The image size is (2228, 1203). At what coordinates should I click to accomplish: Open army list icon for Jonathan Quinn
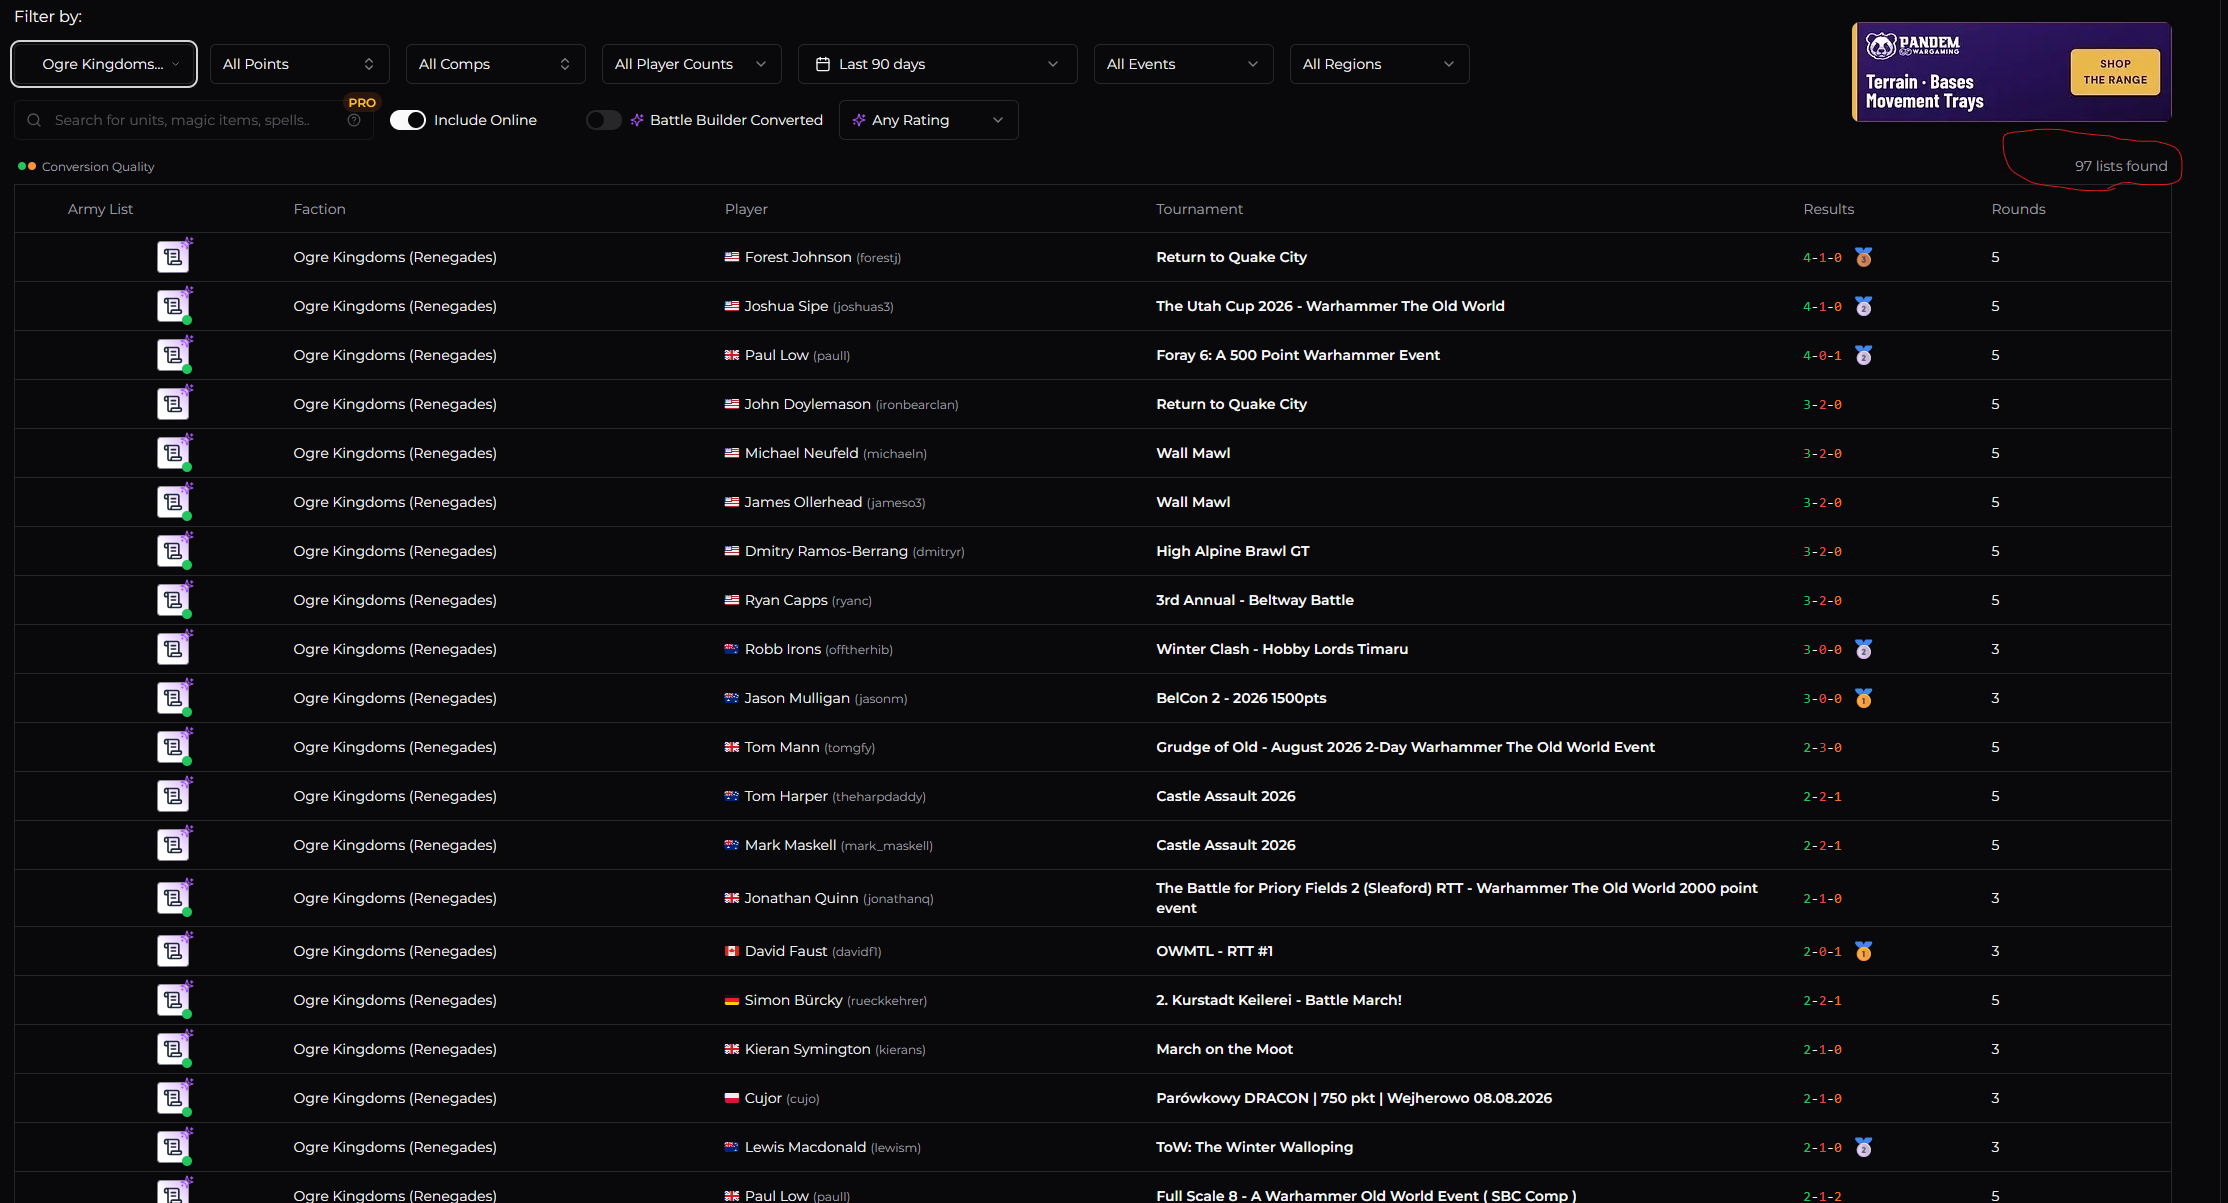(x=174, y=898)
